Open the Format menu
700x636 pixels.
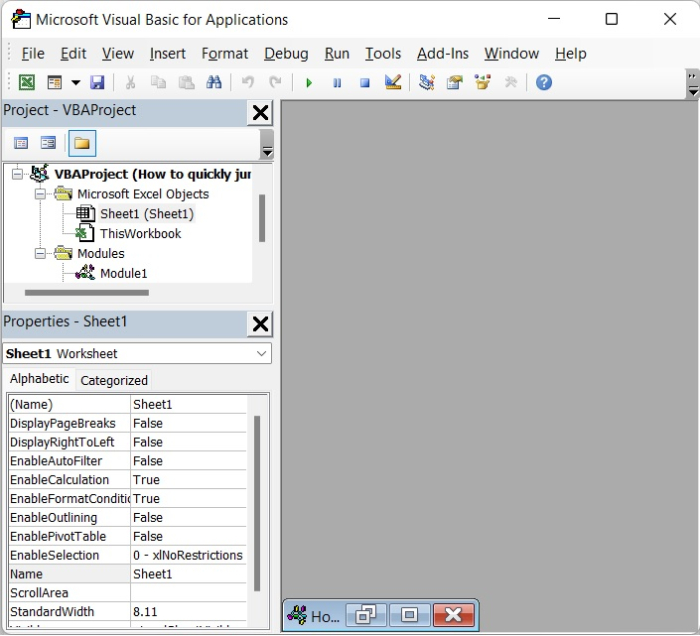pyautogui.click(x=225, y=54)
